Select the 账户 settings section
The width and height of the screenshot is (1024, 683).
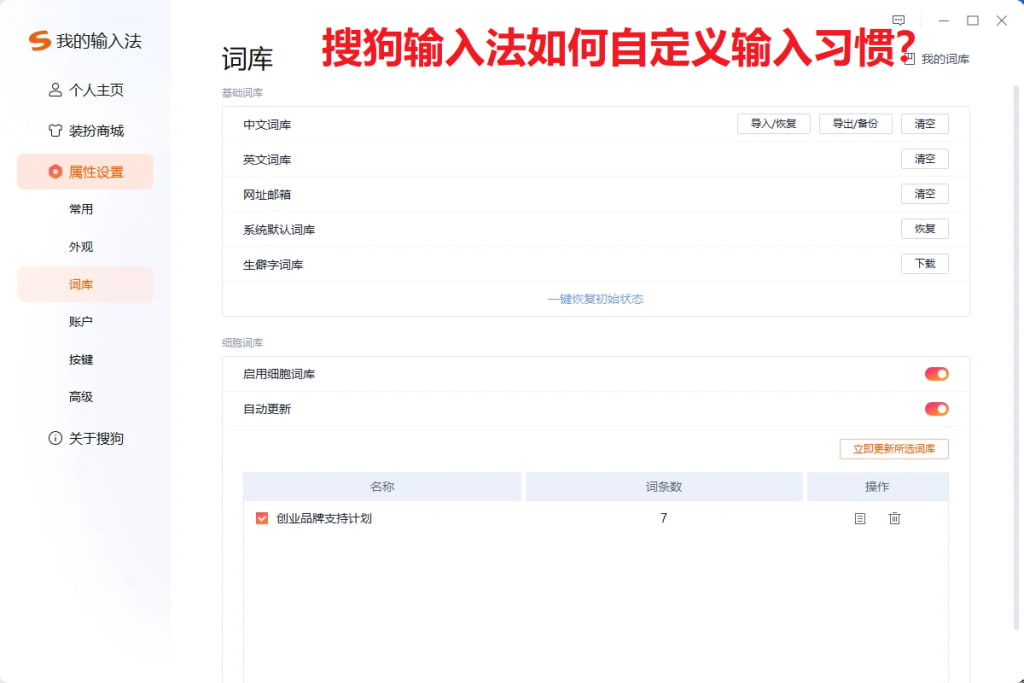click(80, 321)
